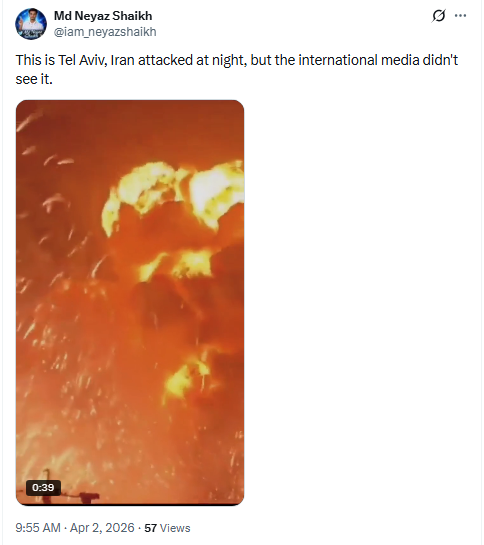This screenshot has height=545, width=484.
Task: Open the Grok explain-this-post icon
Action: [438, 16]
